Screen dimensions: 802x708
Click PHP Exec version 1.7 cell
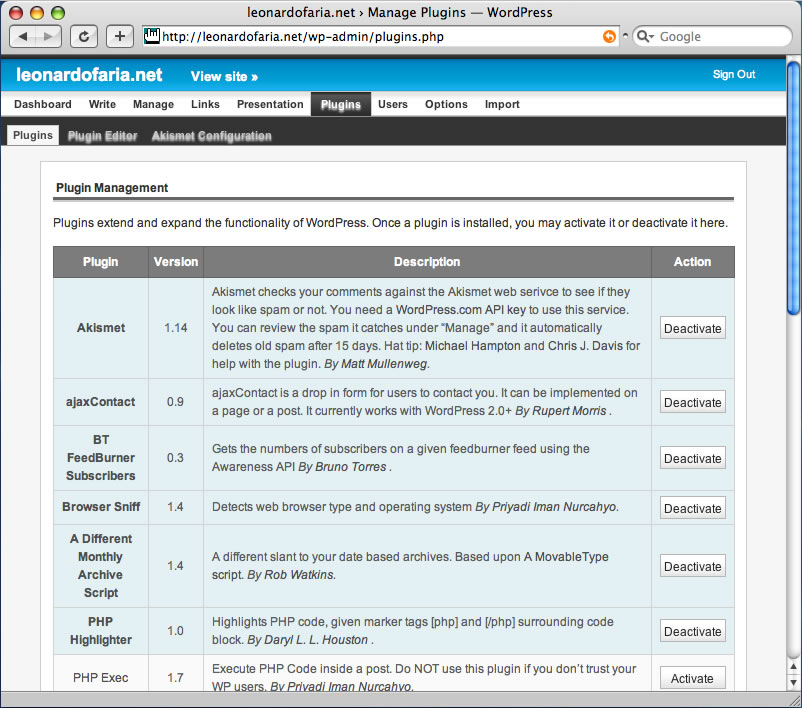pos(176,675)
